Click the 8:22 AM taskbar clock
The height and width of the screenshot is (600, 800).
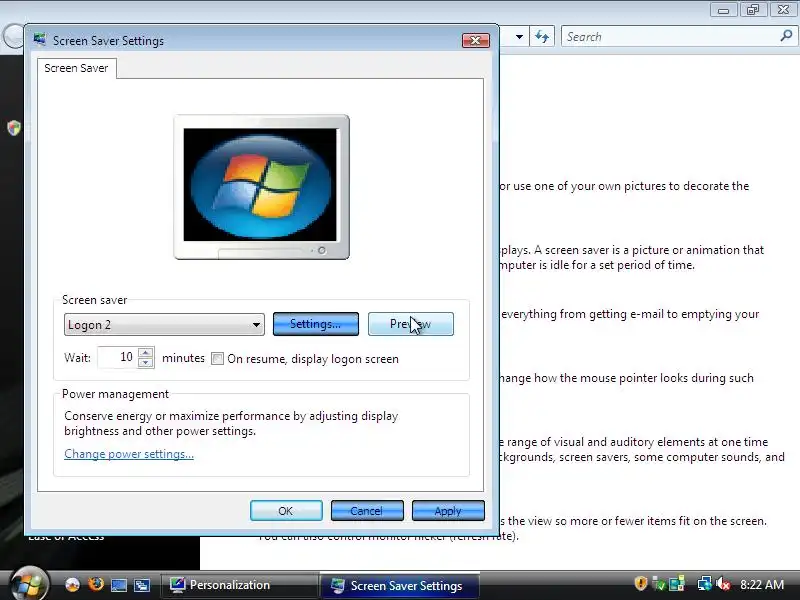[762, 585]
